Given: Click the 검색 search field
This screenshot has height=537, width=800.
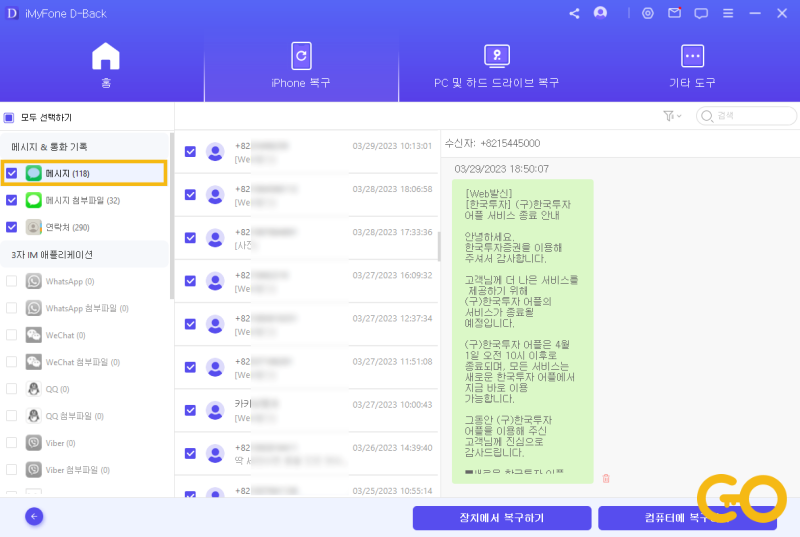Looking at the screenshot, I should (746, 116).
